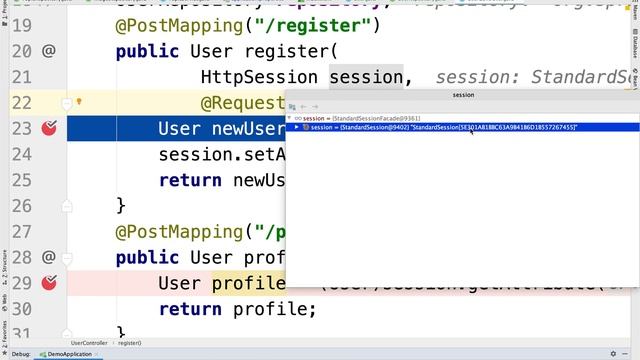Toggle the breakpoint on line 29
This screenshot has width=640, height=360.
coord(49,282)
